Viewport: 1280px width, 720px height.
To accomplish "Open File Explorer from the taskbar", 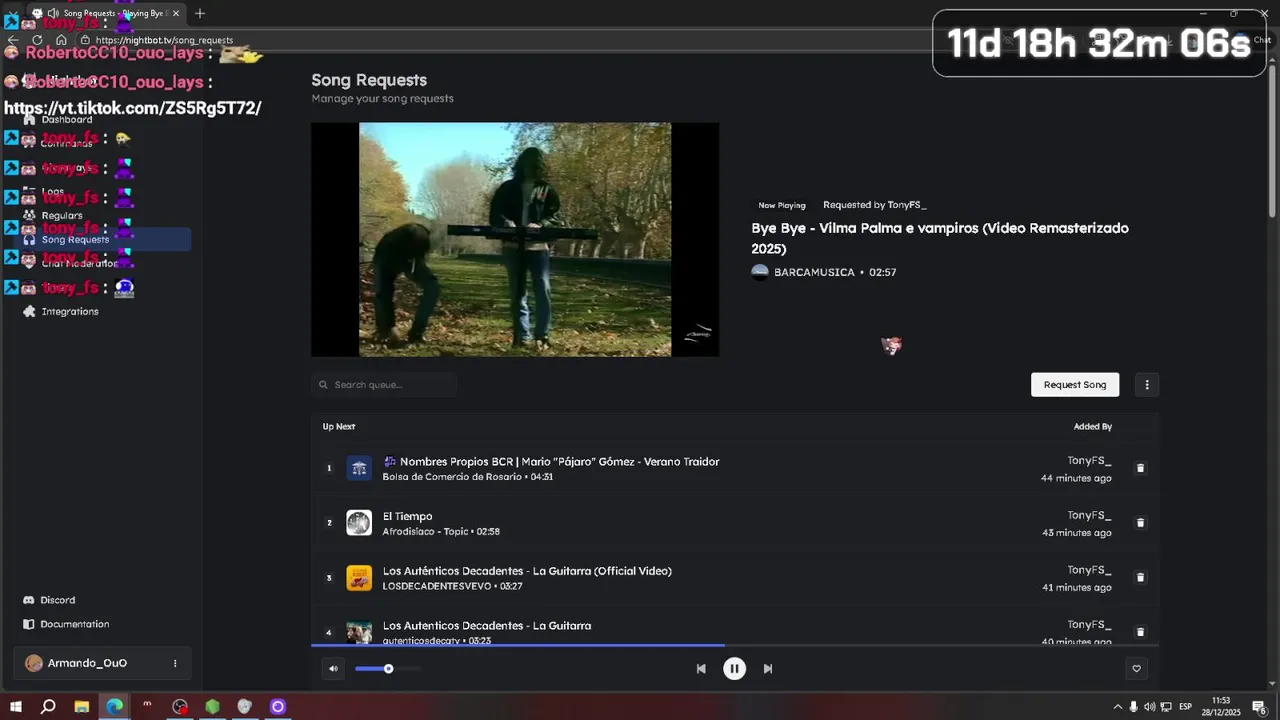I will pyautogui.click(x=82, y=707).
